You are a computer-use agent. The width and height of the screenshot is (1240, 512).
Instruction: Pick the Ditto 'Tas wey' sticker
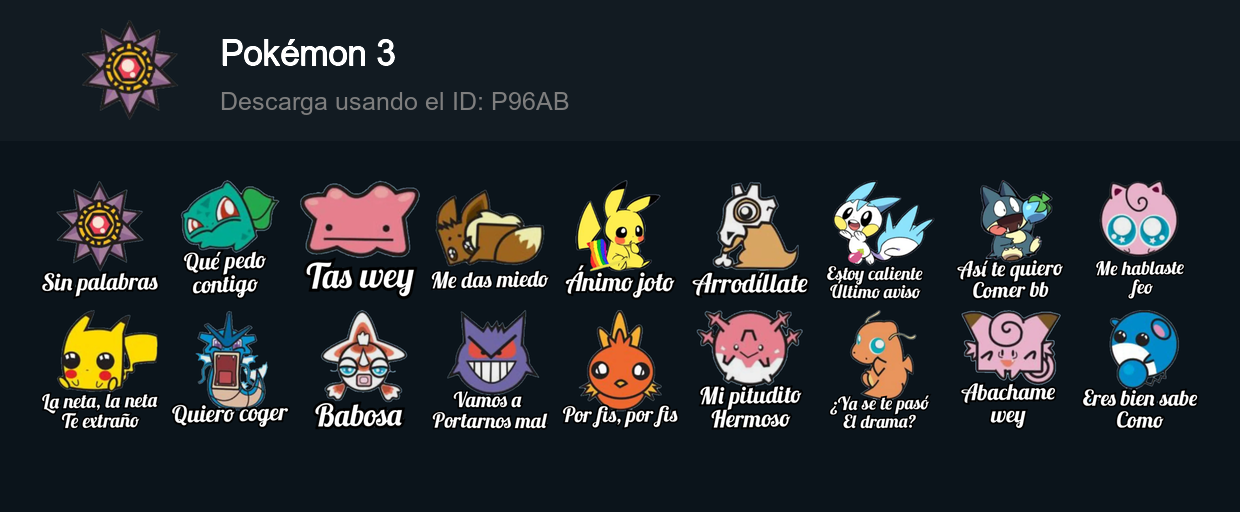pyautogui.click(x=360, y=239)
